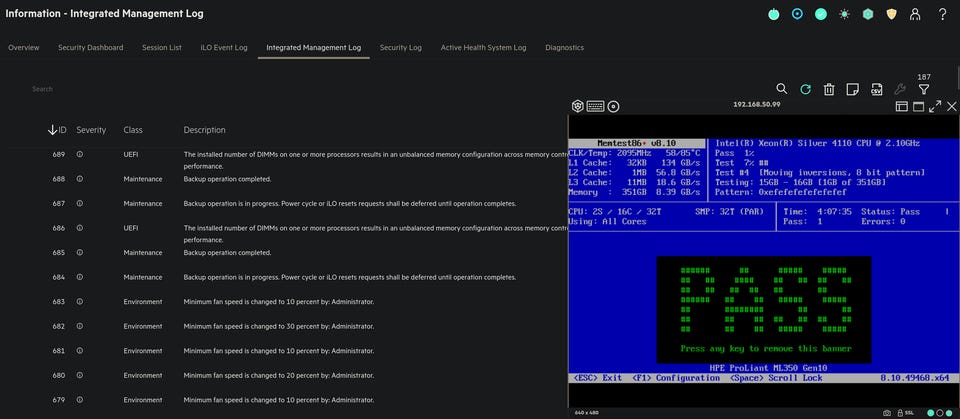Click the wrench repair icon
This screenshot has height=419, width=960.
[x=900, y=89]
